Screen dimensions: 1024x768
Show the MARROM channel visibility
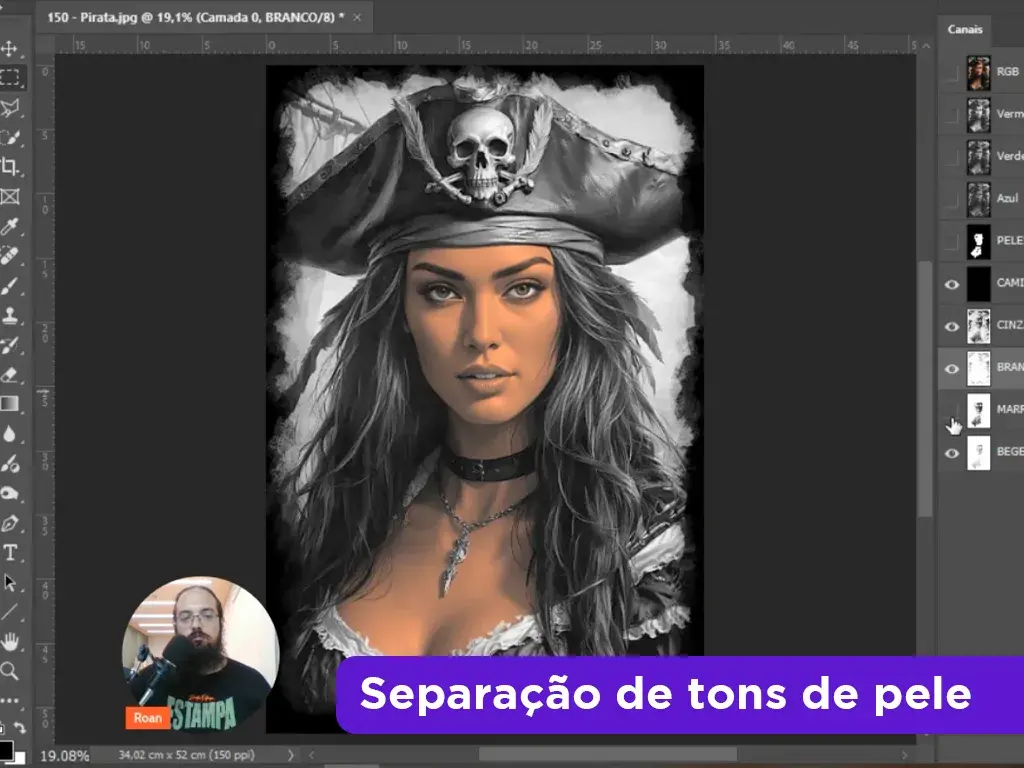click(x=953, y=412)
